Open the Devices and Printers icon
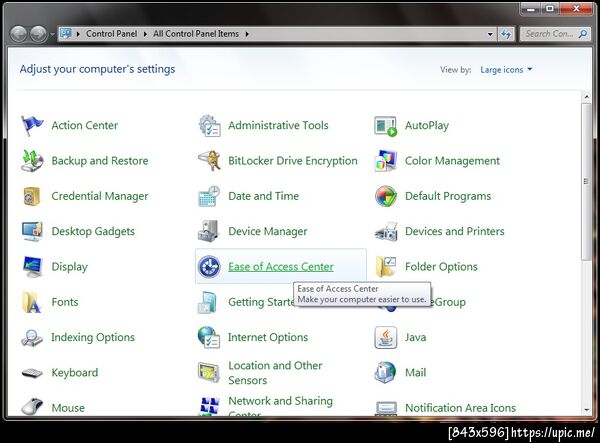 386,232
